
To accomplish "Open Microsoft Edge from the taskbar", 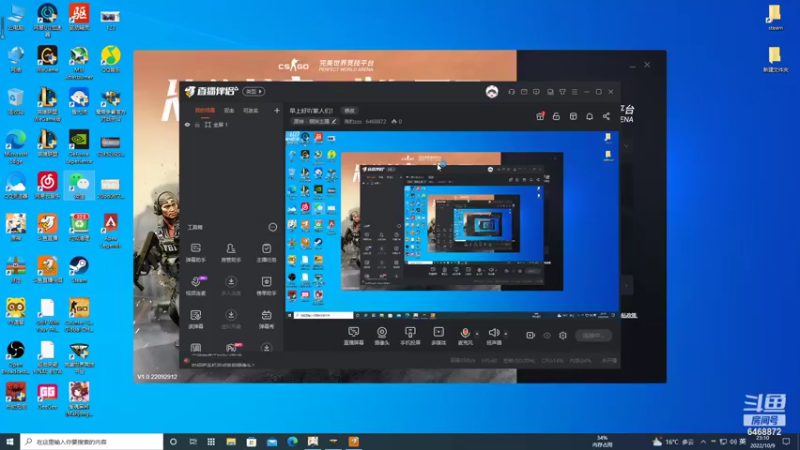I will click(x=292, y=441).
